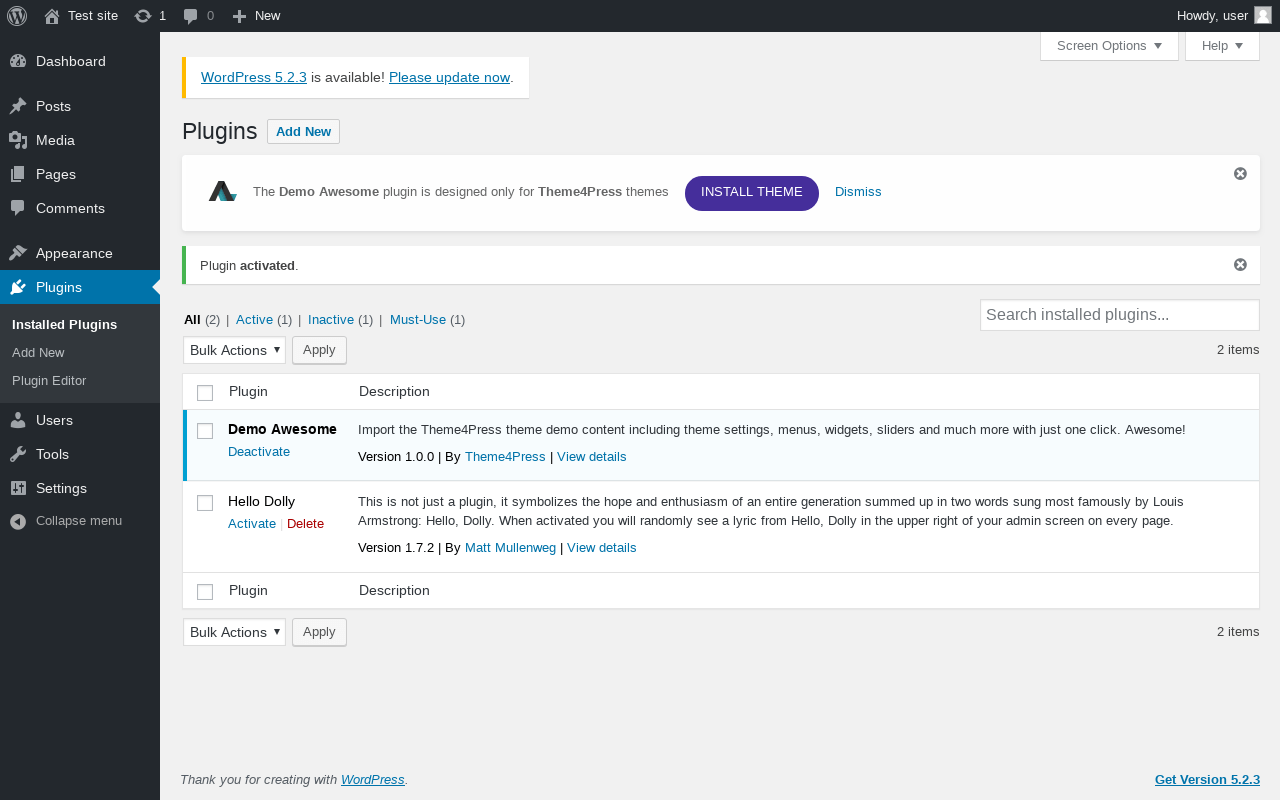Open the Add New plugin submenu item
Viewport: 1280px width, 800px height.
pyautogui.click(x=38, y=352)
